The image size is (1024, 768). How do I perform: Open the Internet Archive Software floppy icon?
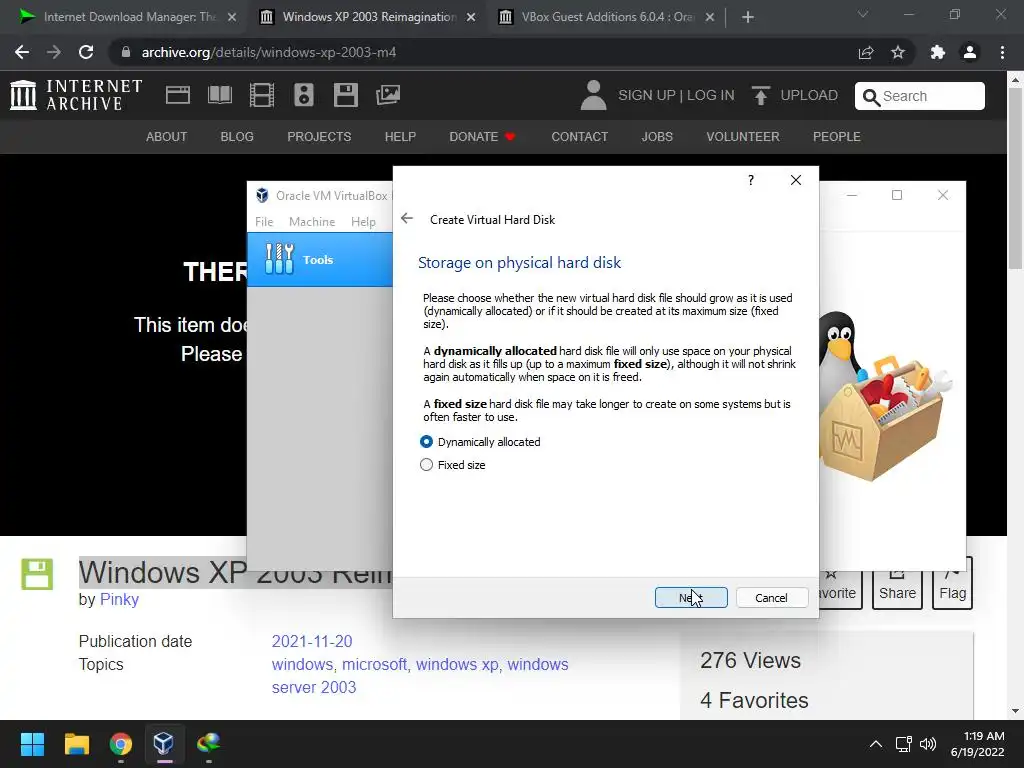pos(345,95)
